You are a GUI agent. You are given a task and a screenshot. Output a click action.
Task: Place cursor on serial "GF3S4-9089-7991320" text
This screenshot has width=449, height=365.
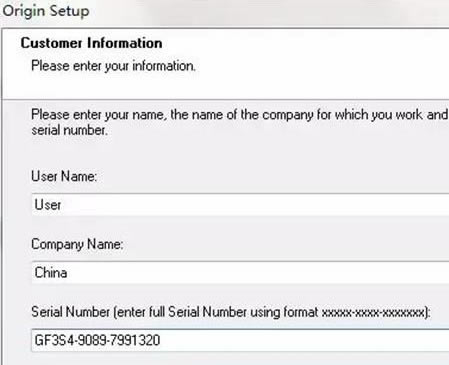point(97,340)
